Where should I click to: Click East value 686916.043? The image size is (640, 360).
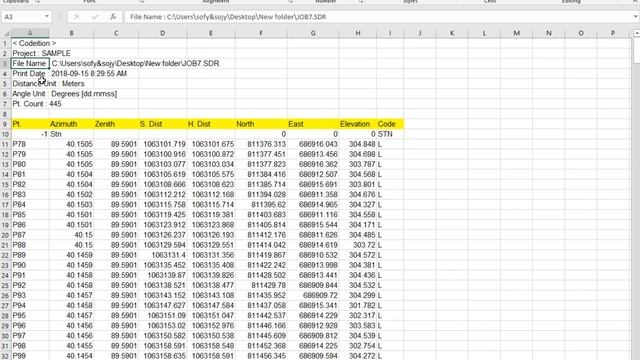pos(313,144)
